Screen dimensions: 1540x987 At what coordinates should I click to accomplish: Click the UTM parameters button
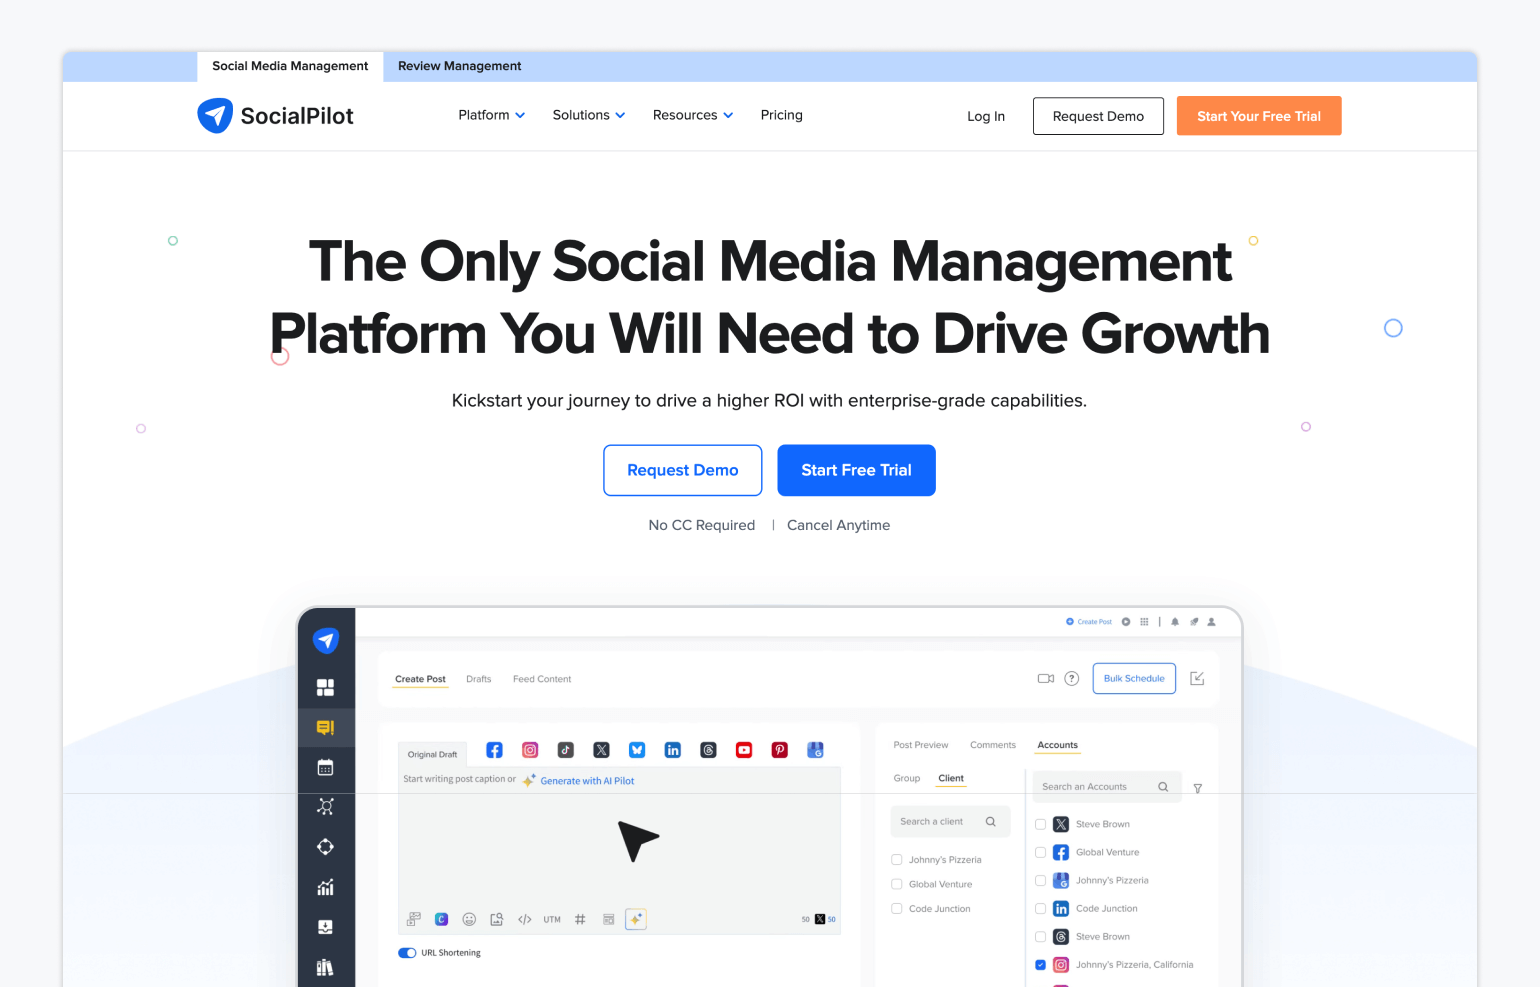pyautogui.click(x=552, y=919)
